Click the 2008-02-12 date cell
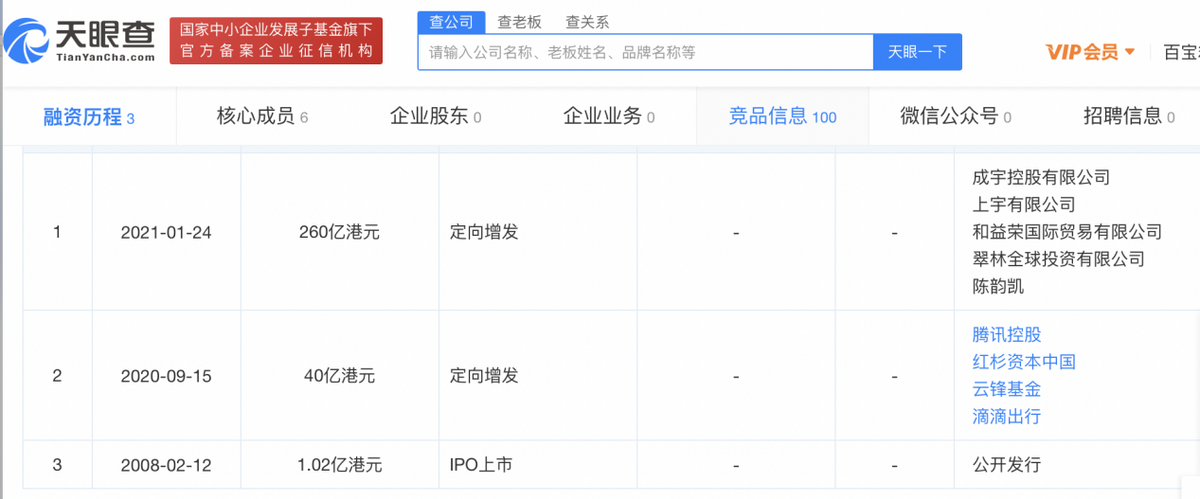This screenshot has width=1200, height=499. 166,465
